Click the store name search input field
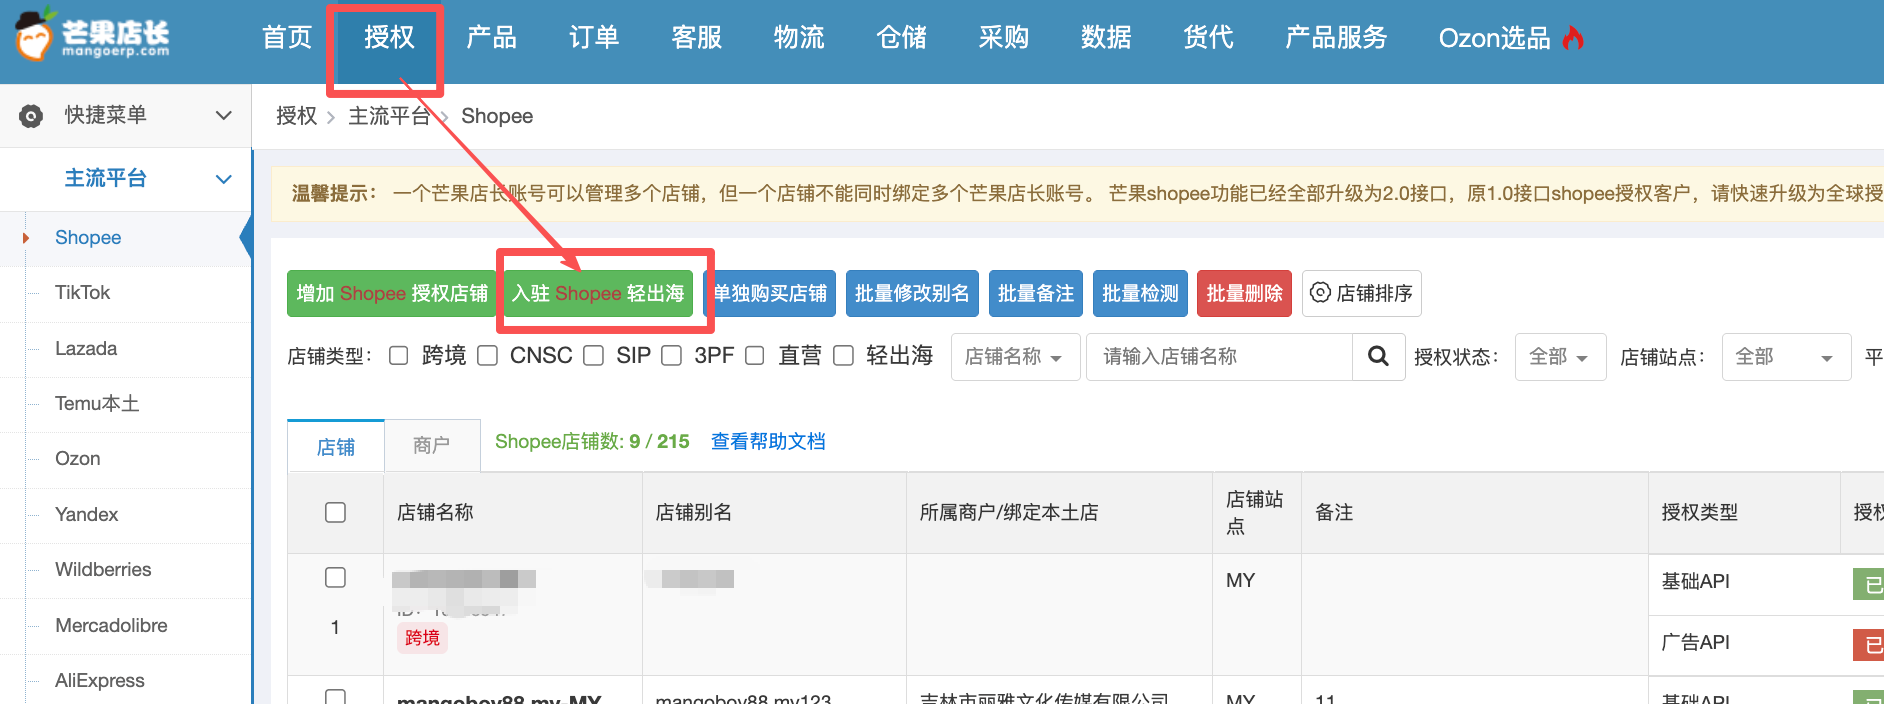The height and width of the screenshot is (704, 1884). (1218, 357)
